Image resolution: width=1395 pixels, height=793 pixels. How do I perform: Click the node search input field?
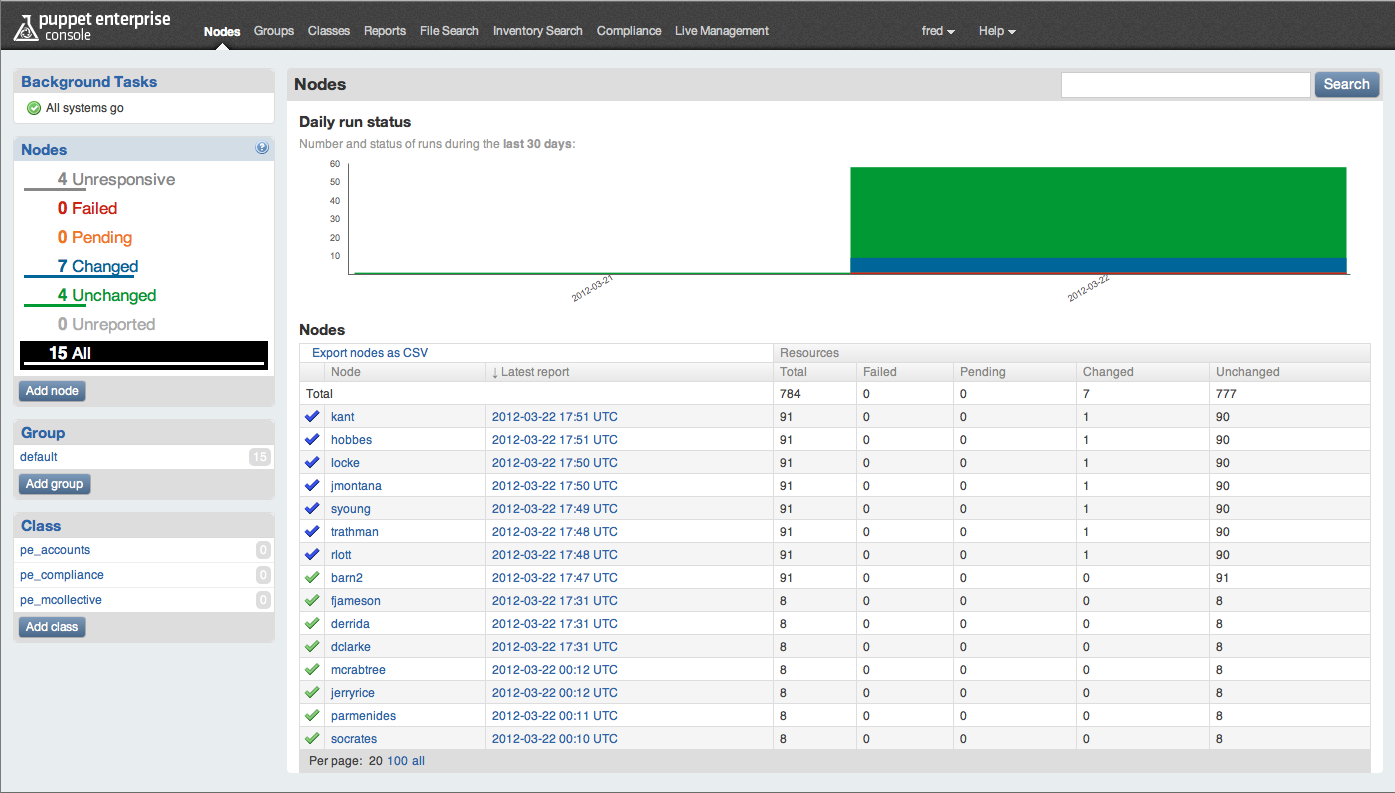coord(1185,85)
